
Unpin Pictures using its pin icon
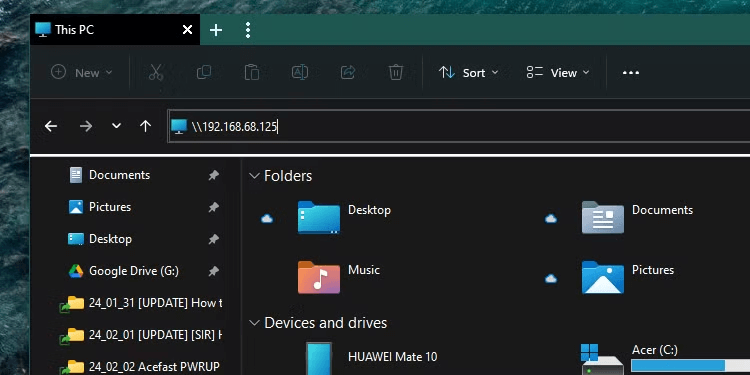213,208
